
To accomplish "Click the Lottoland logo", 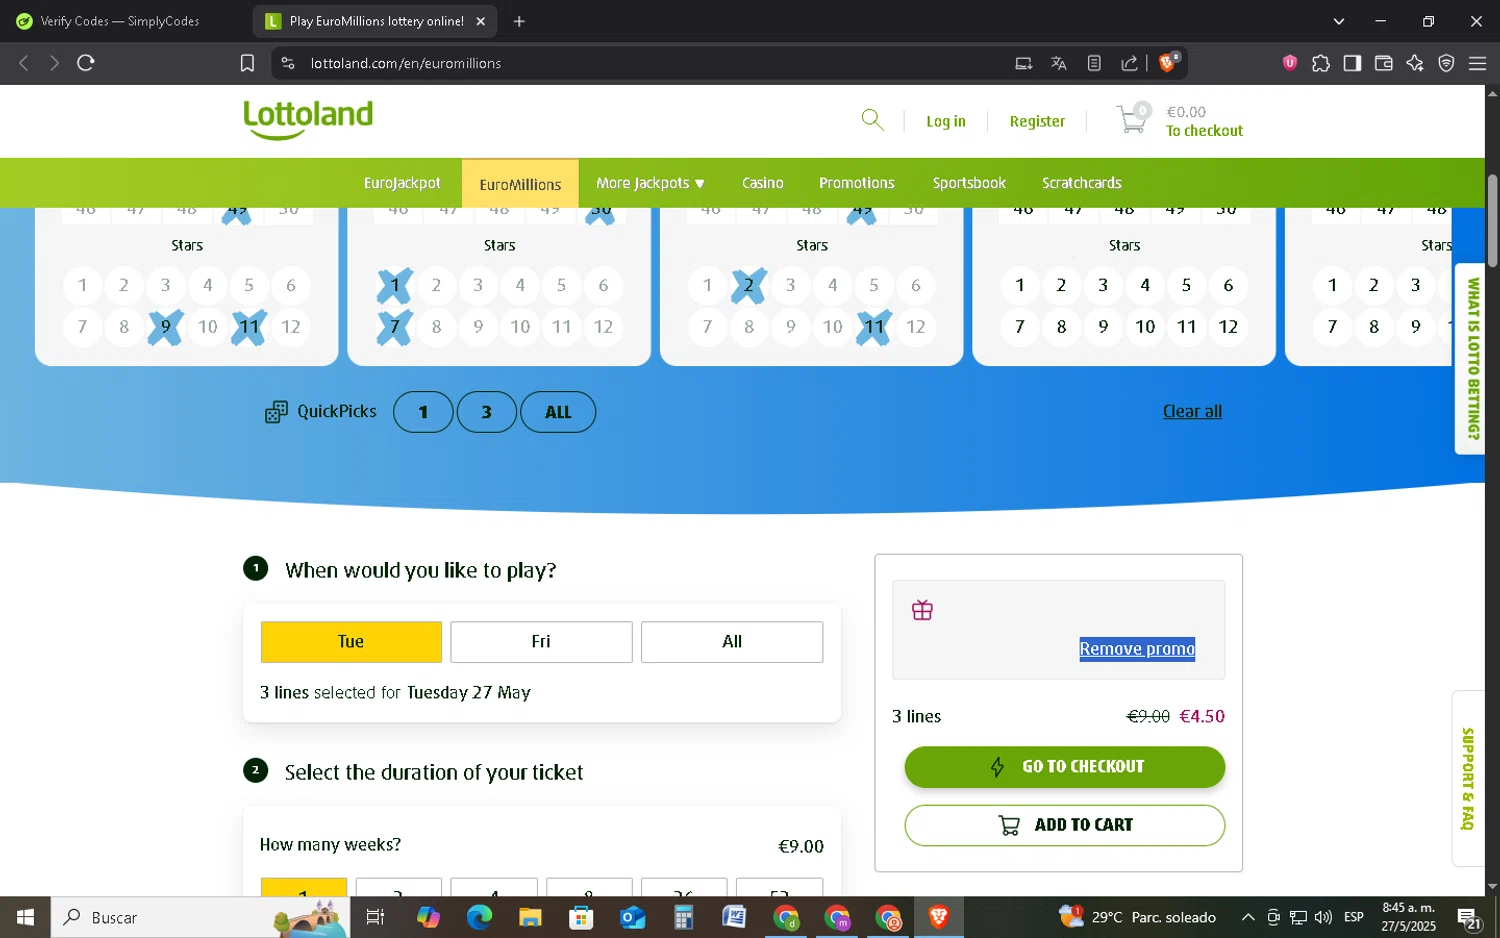I will coord(308,119).
